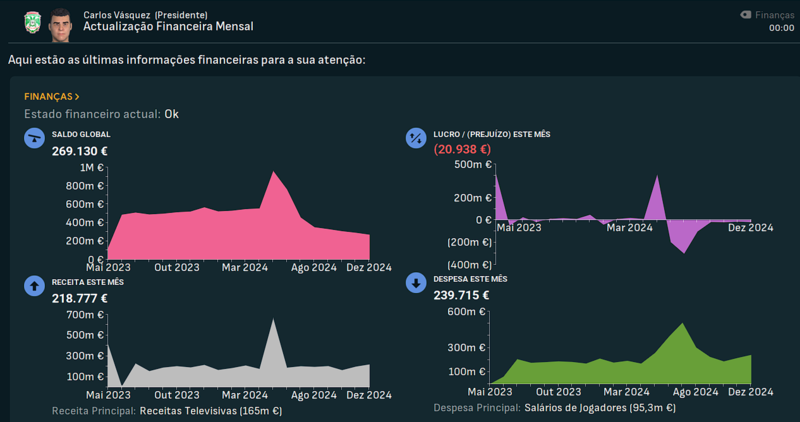Click the purple profit/loss chart
Screen dimensions: 800x422
coord(623,214)
